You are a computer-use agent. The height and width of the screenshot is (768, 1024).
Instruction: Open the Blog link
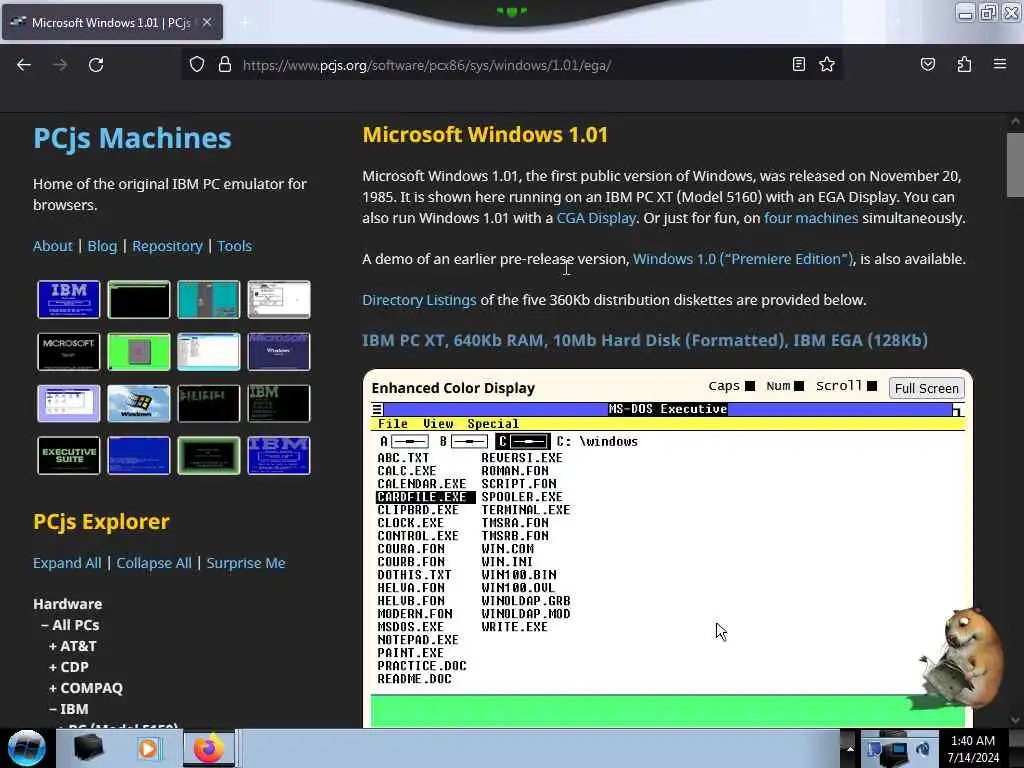tap(103, 246)
